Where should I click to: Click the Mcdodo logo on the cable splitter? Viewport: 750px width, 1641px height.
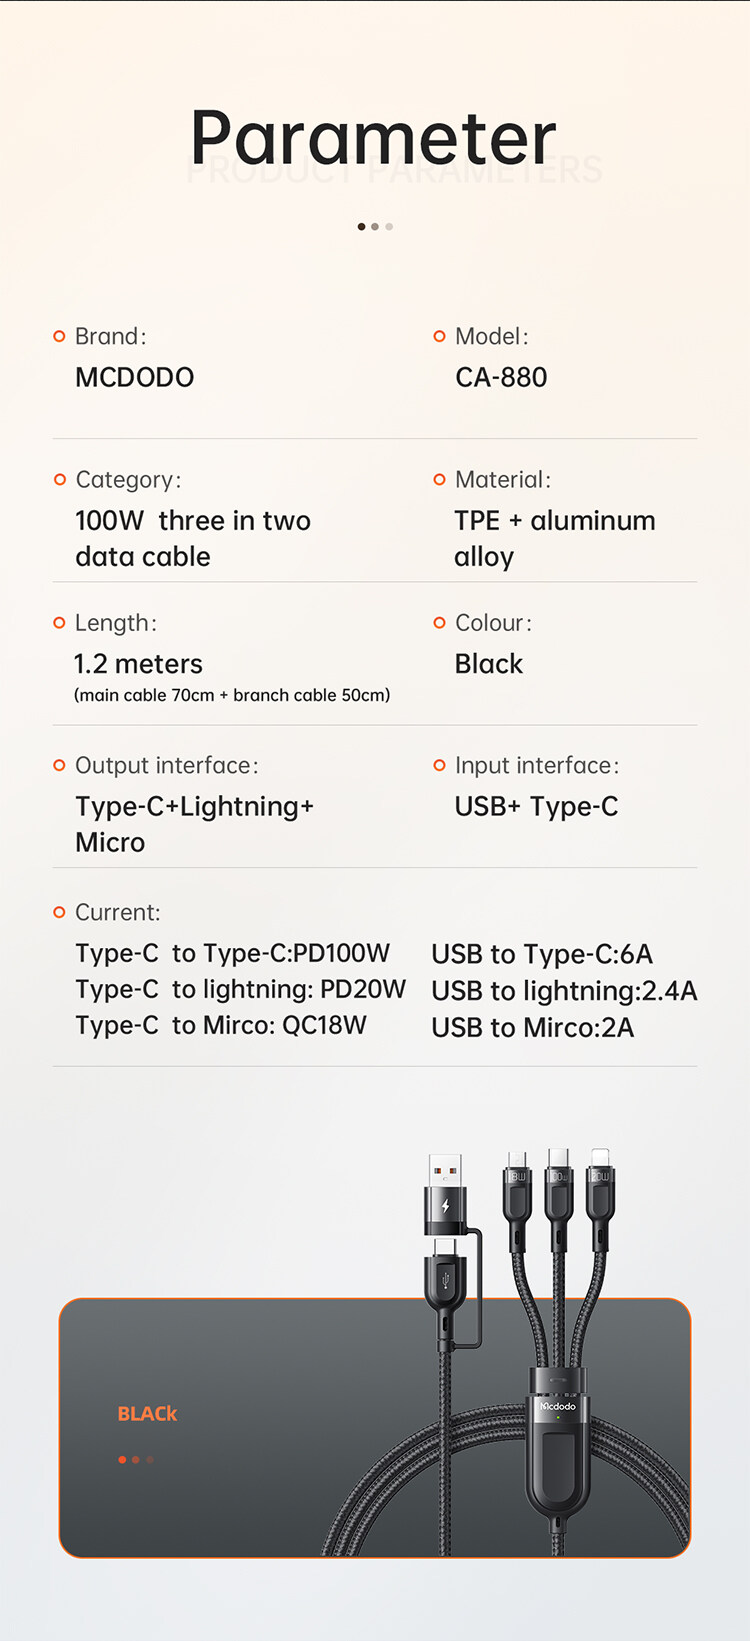[x=558, y=1406]
